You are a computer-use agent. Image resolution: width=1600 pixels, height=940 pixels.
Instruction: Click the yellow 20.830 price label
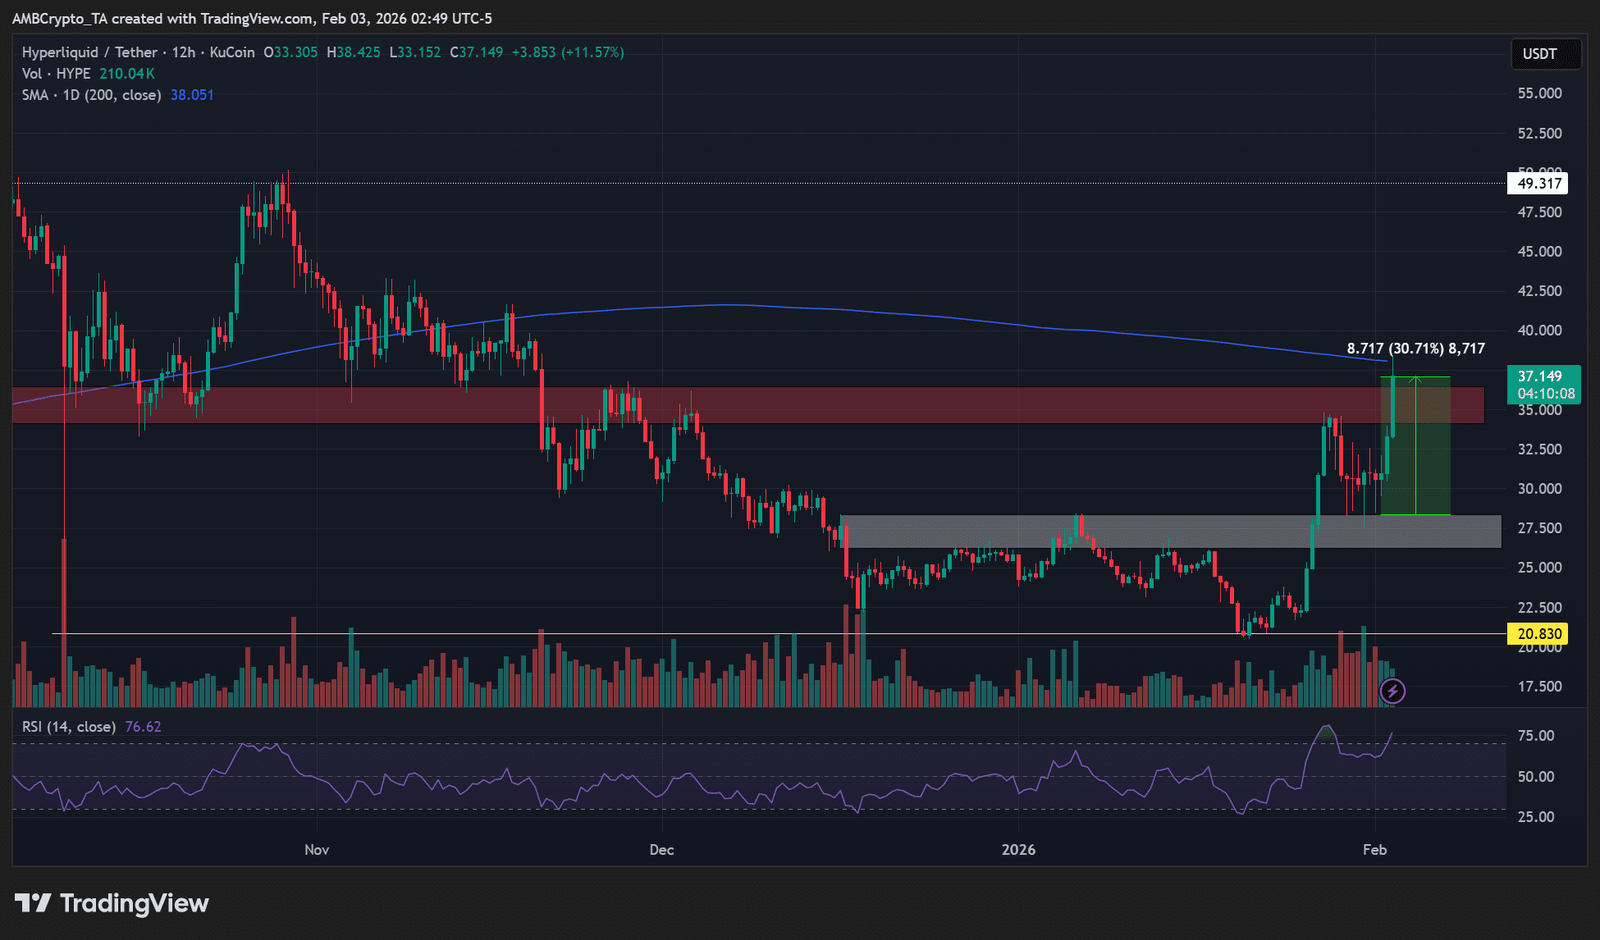[1538, 634]
